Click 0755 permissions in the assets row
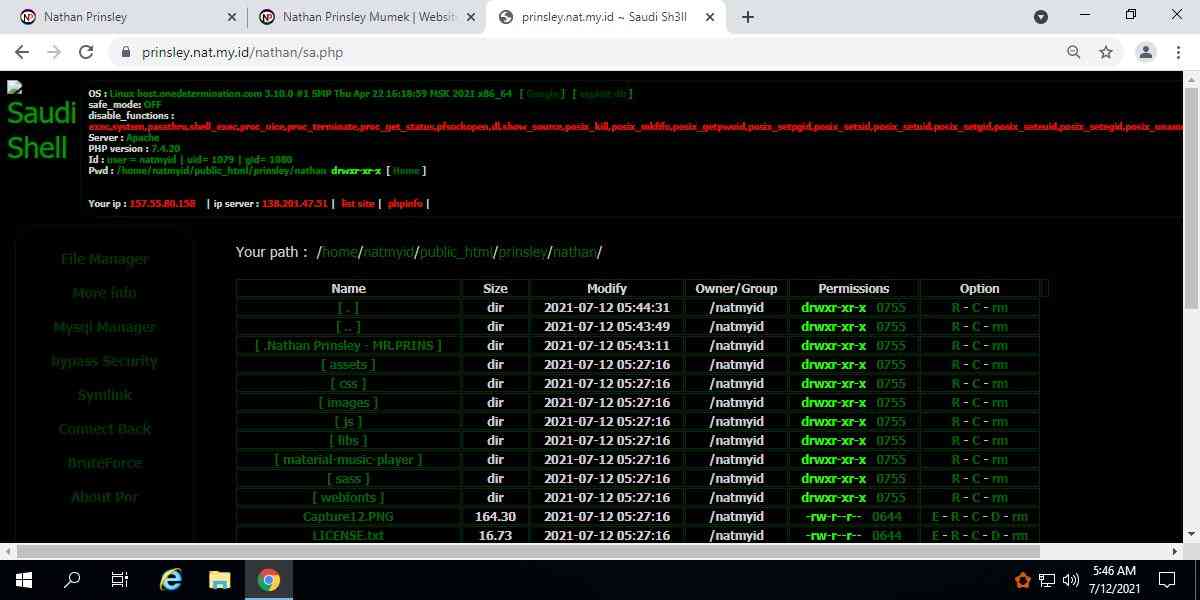The width and height of the screenshot is (1200, 600). pyautogui.click(x=890, y=365)
